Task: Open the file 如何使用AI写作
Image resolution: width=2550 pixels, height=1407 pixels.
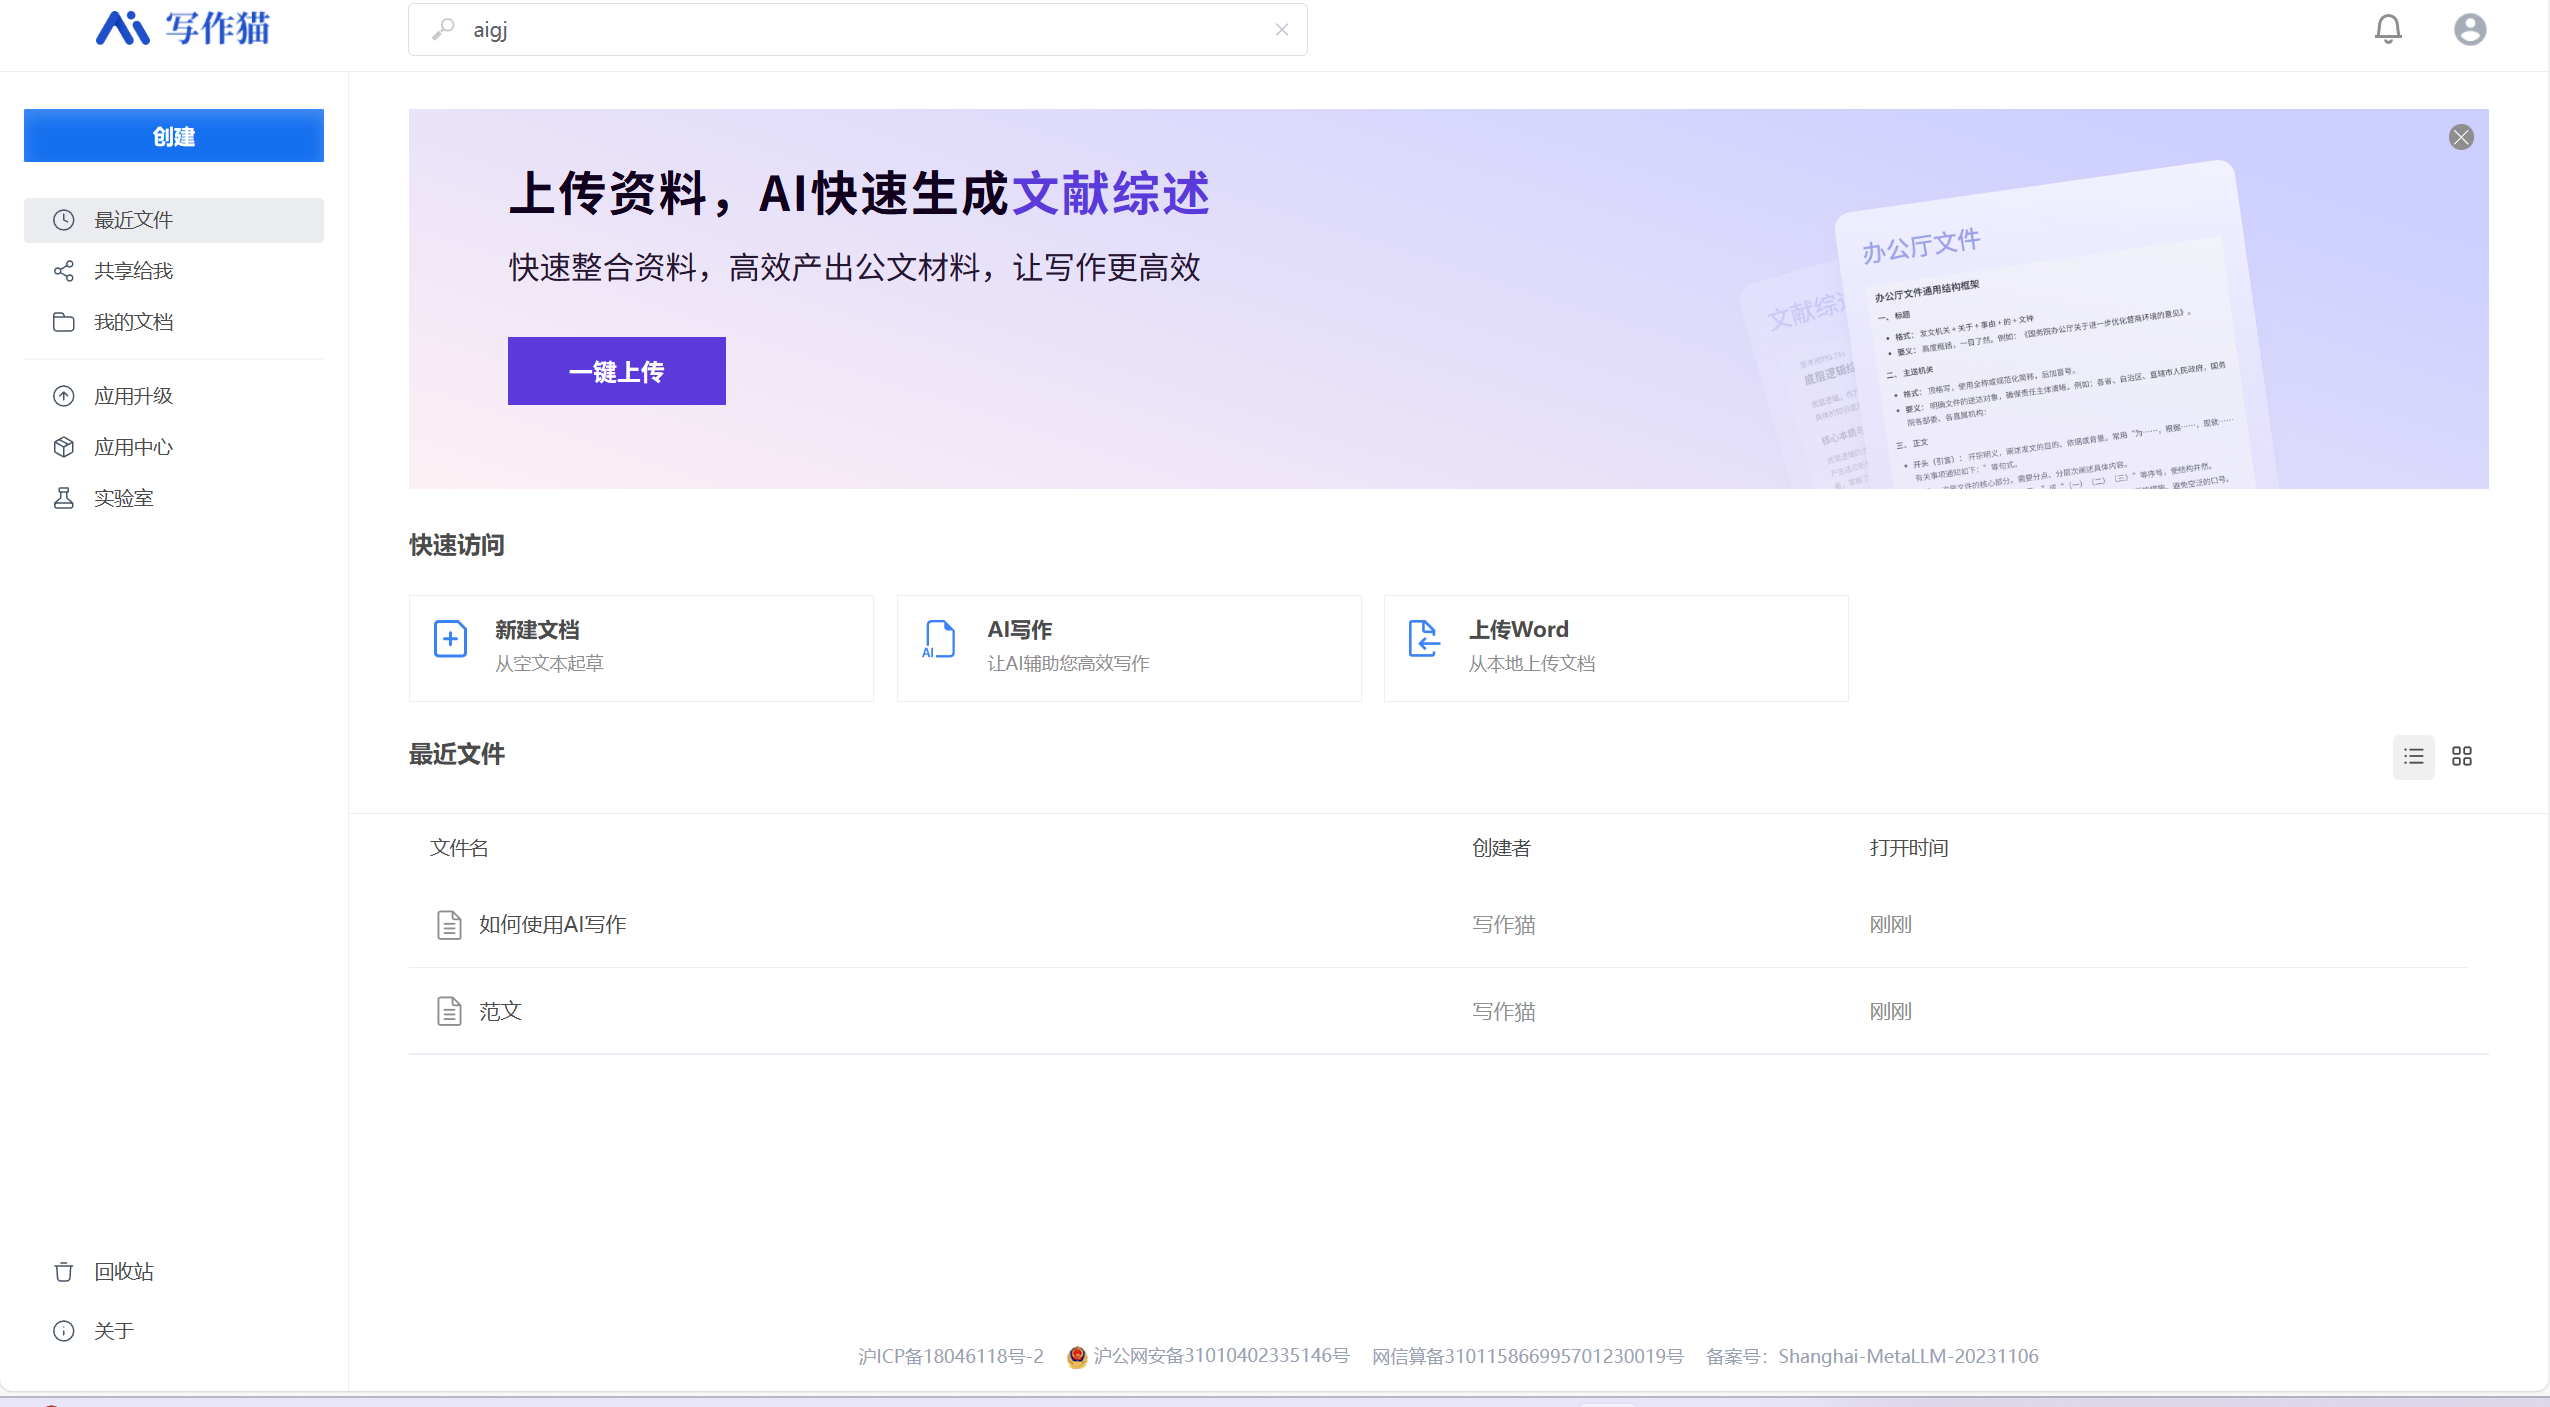Action: (x=552, y=925)
